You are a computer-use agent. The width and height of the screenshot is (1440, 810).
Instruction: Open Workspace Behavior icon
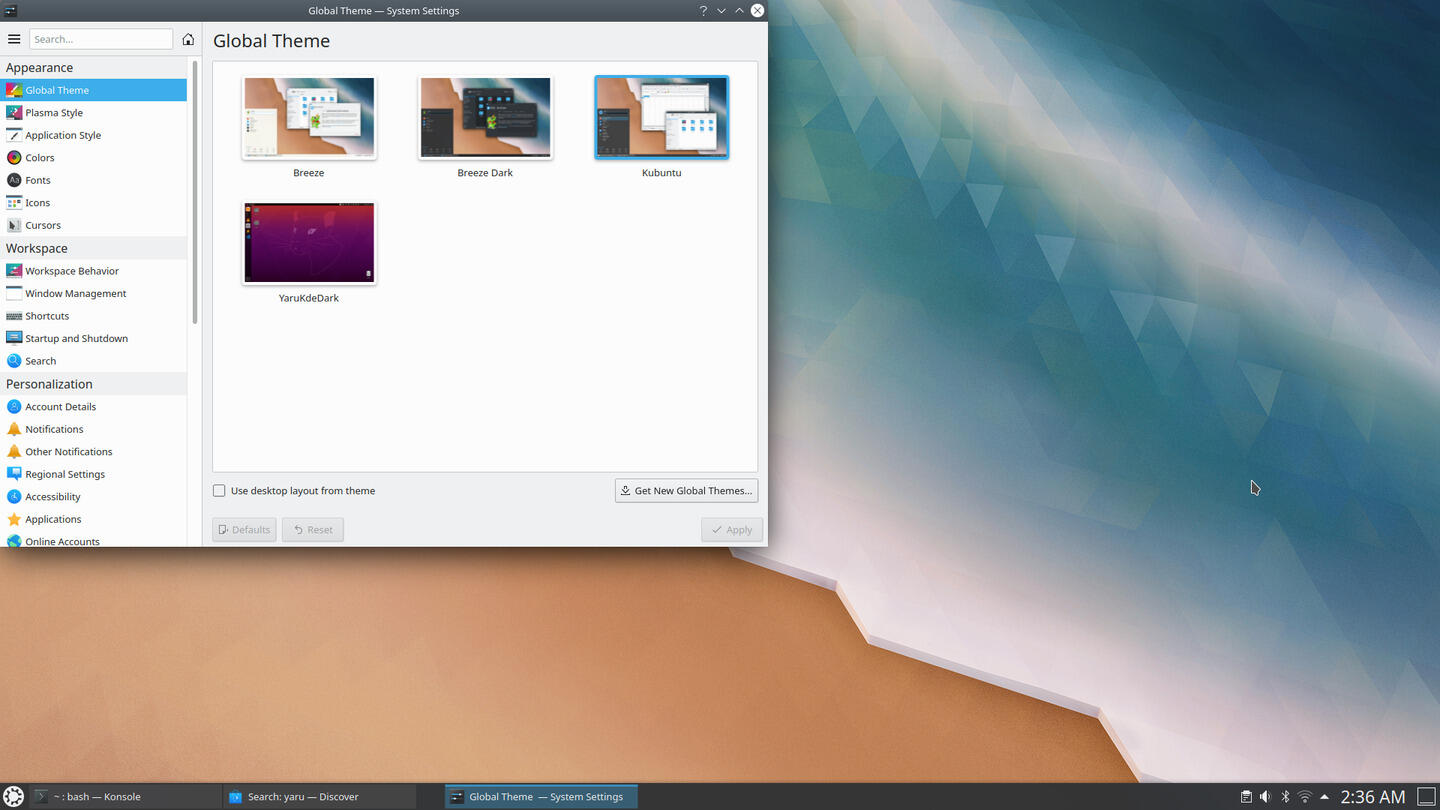point(14,271)
